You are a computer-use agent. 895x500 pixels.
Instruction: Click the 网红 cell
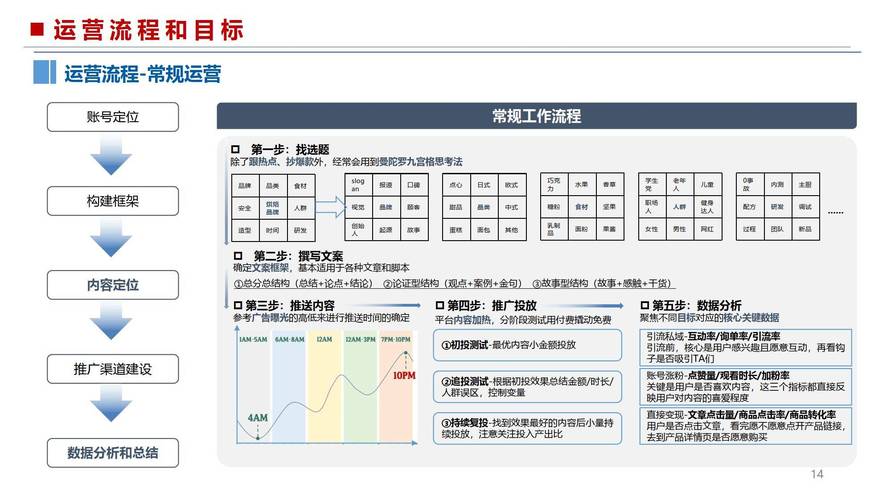[708, 229]
